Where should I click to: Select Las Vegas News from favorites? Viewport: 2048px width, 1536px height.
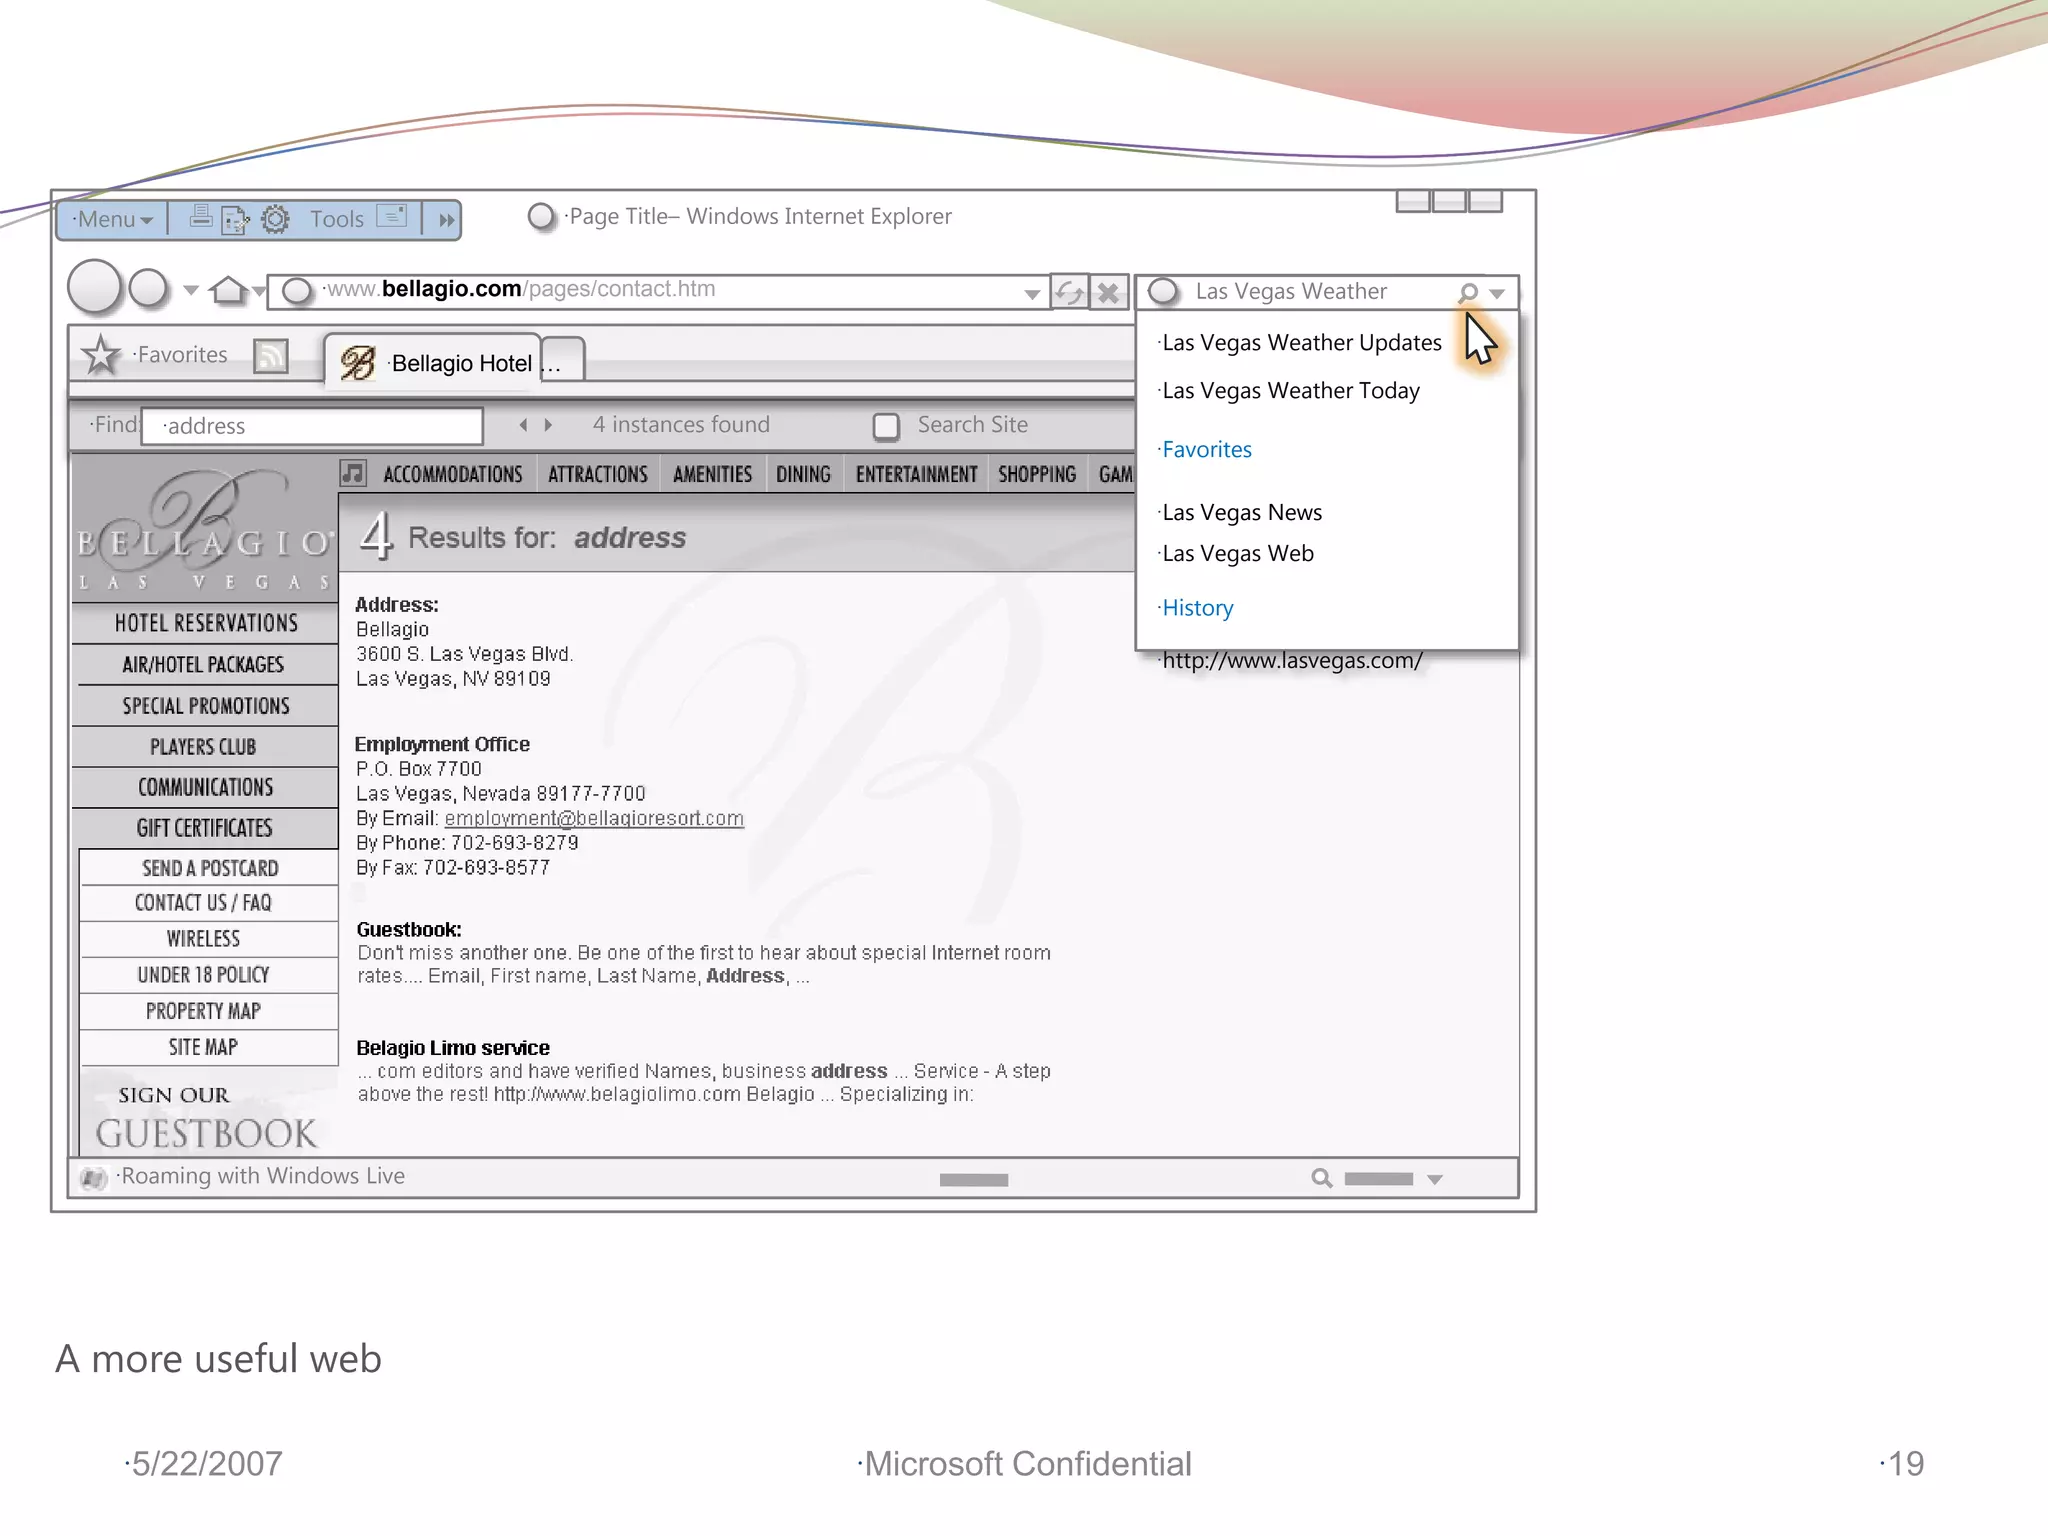1242,513
